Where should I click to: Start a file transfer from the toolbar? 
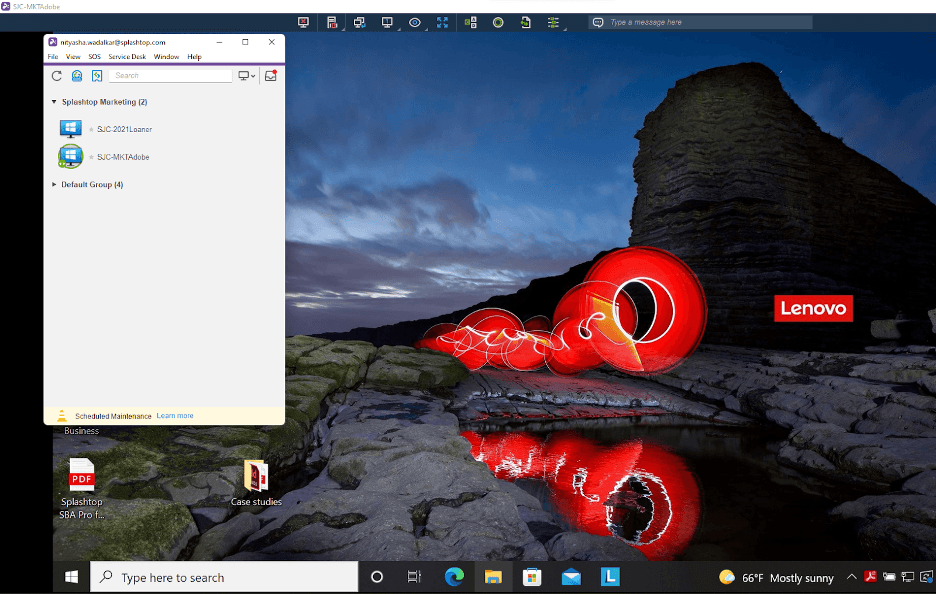point(525,22)
